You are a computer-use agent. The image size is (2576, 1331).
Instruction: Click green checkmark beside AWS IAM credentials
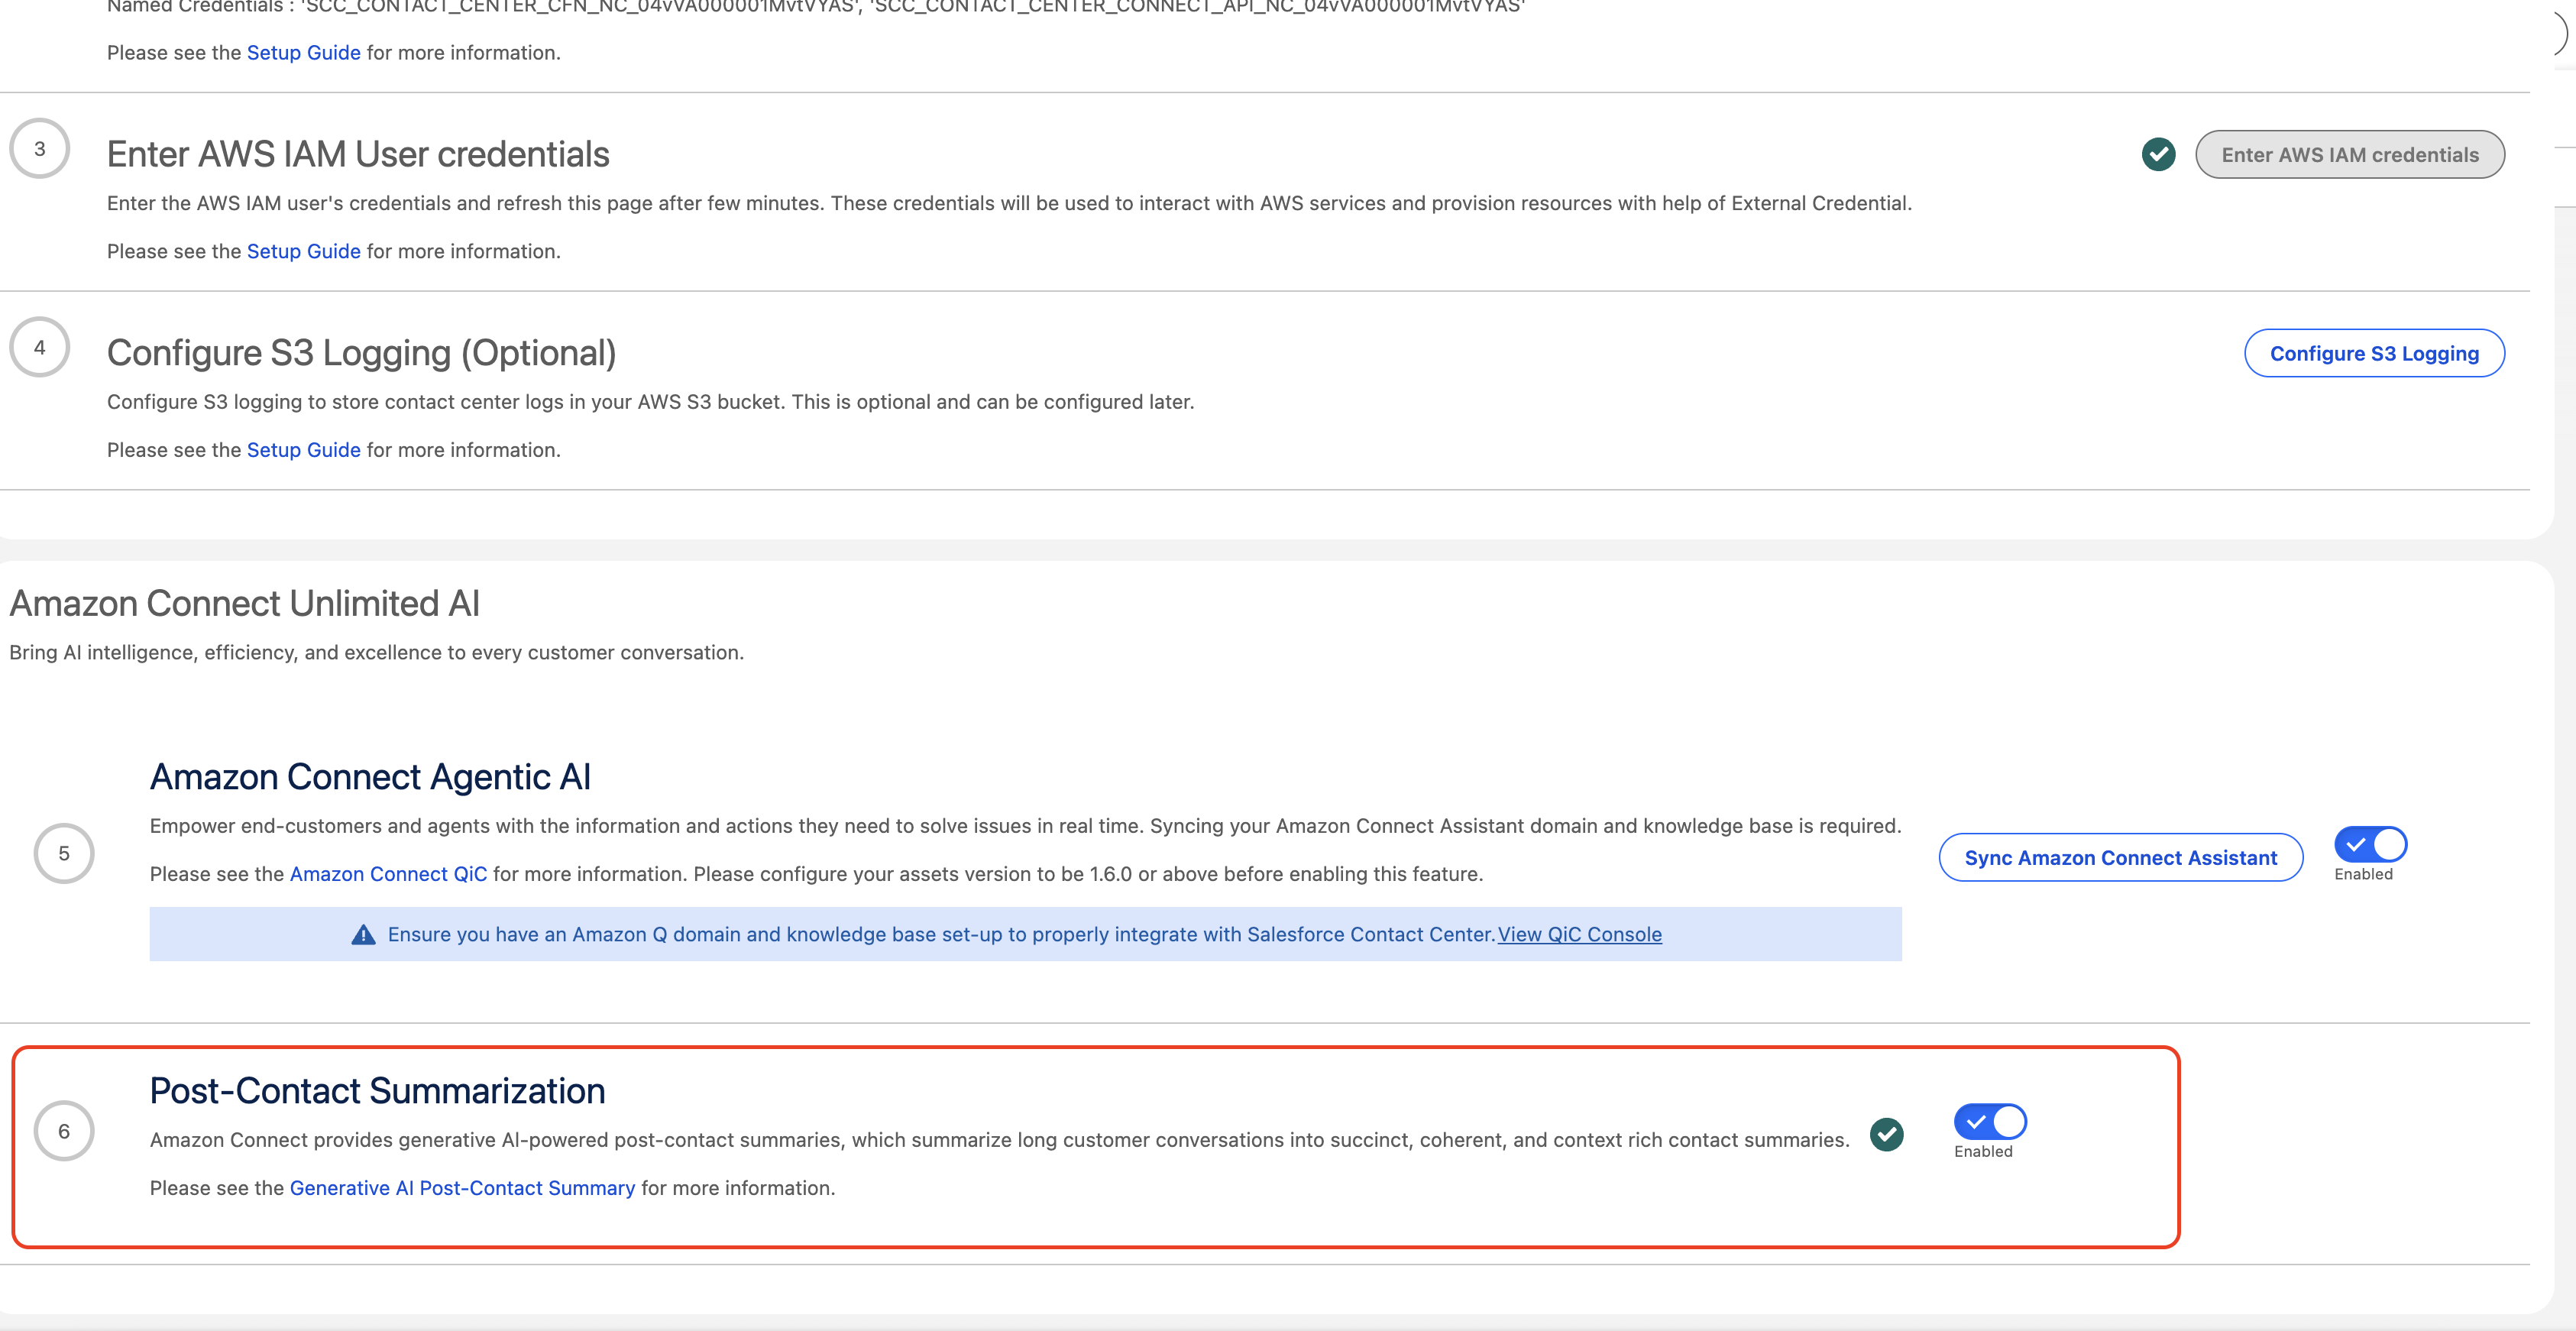pos(2158,154)
